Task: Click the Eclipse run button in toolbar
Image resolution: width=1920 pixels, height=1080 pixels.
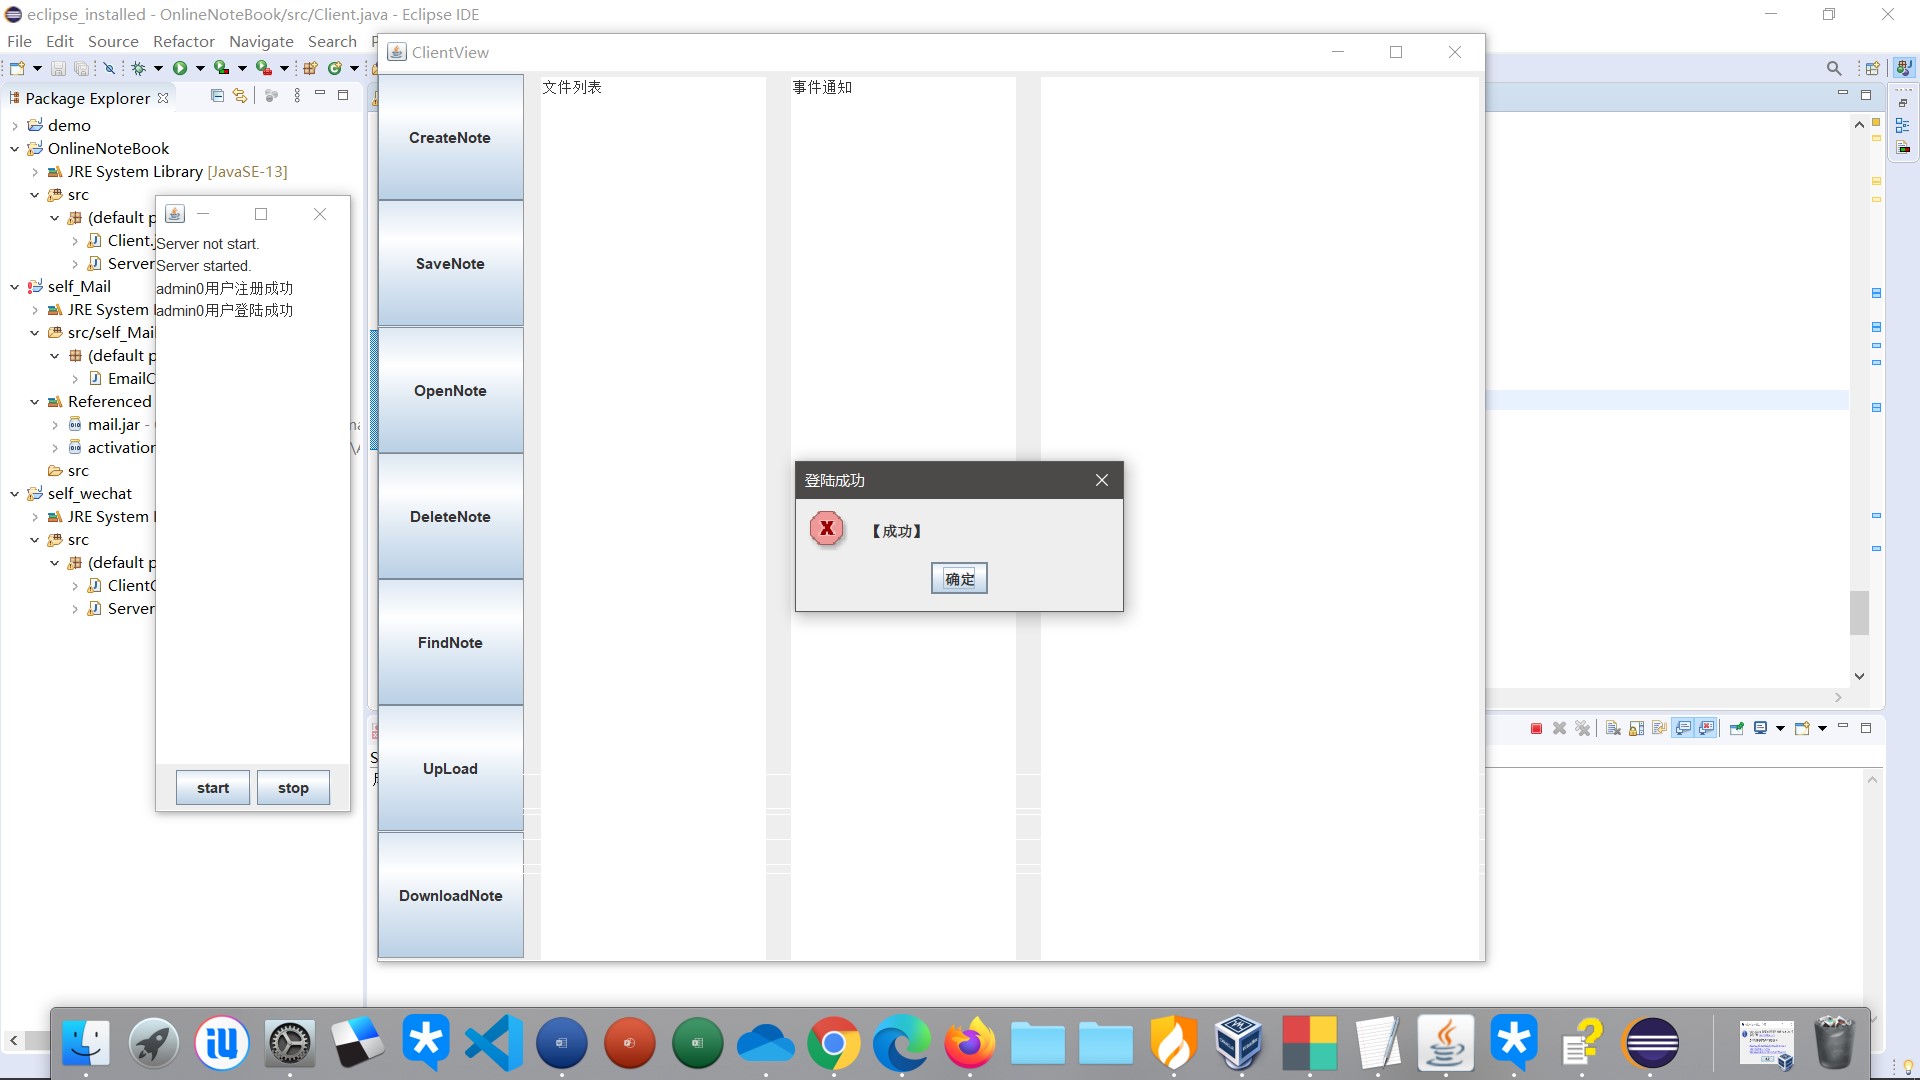Action: (x=181, y=67)
